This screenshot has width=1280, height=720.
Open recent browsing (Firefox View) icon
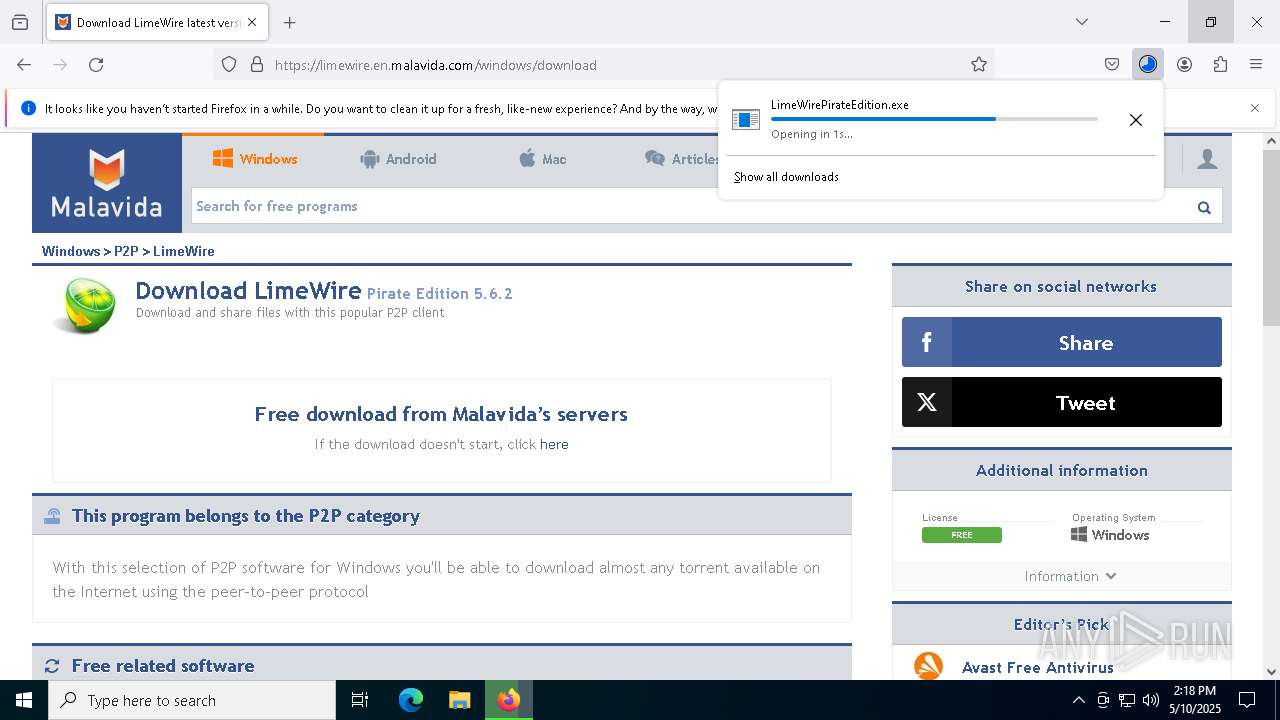click(20, 22)
